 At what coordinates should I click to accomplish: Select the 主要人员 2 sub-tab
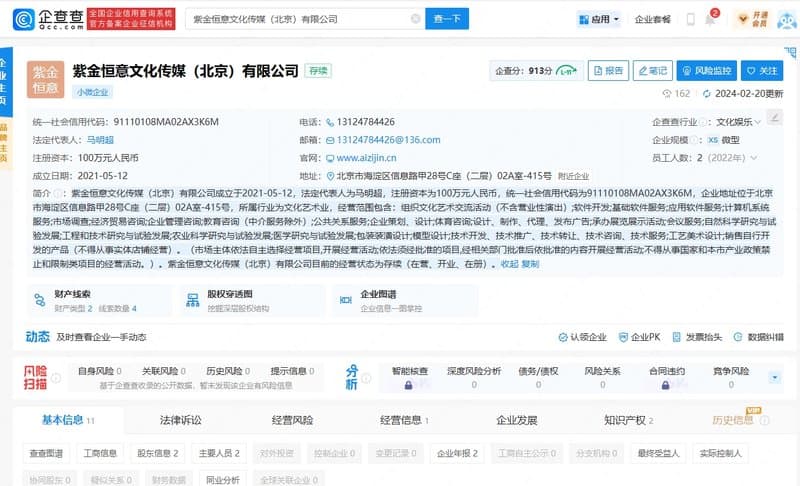pos(219,453)
